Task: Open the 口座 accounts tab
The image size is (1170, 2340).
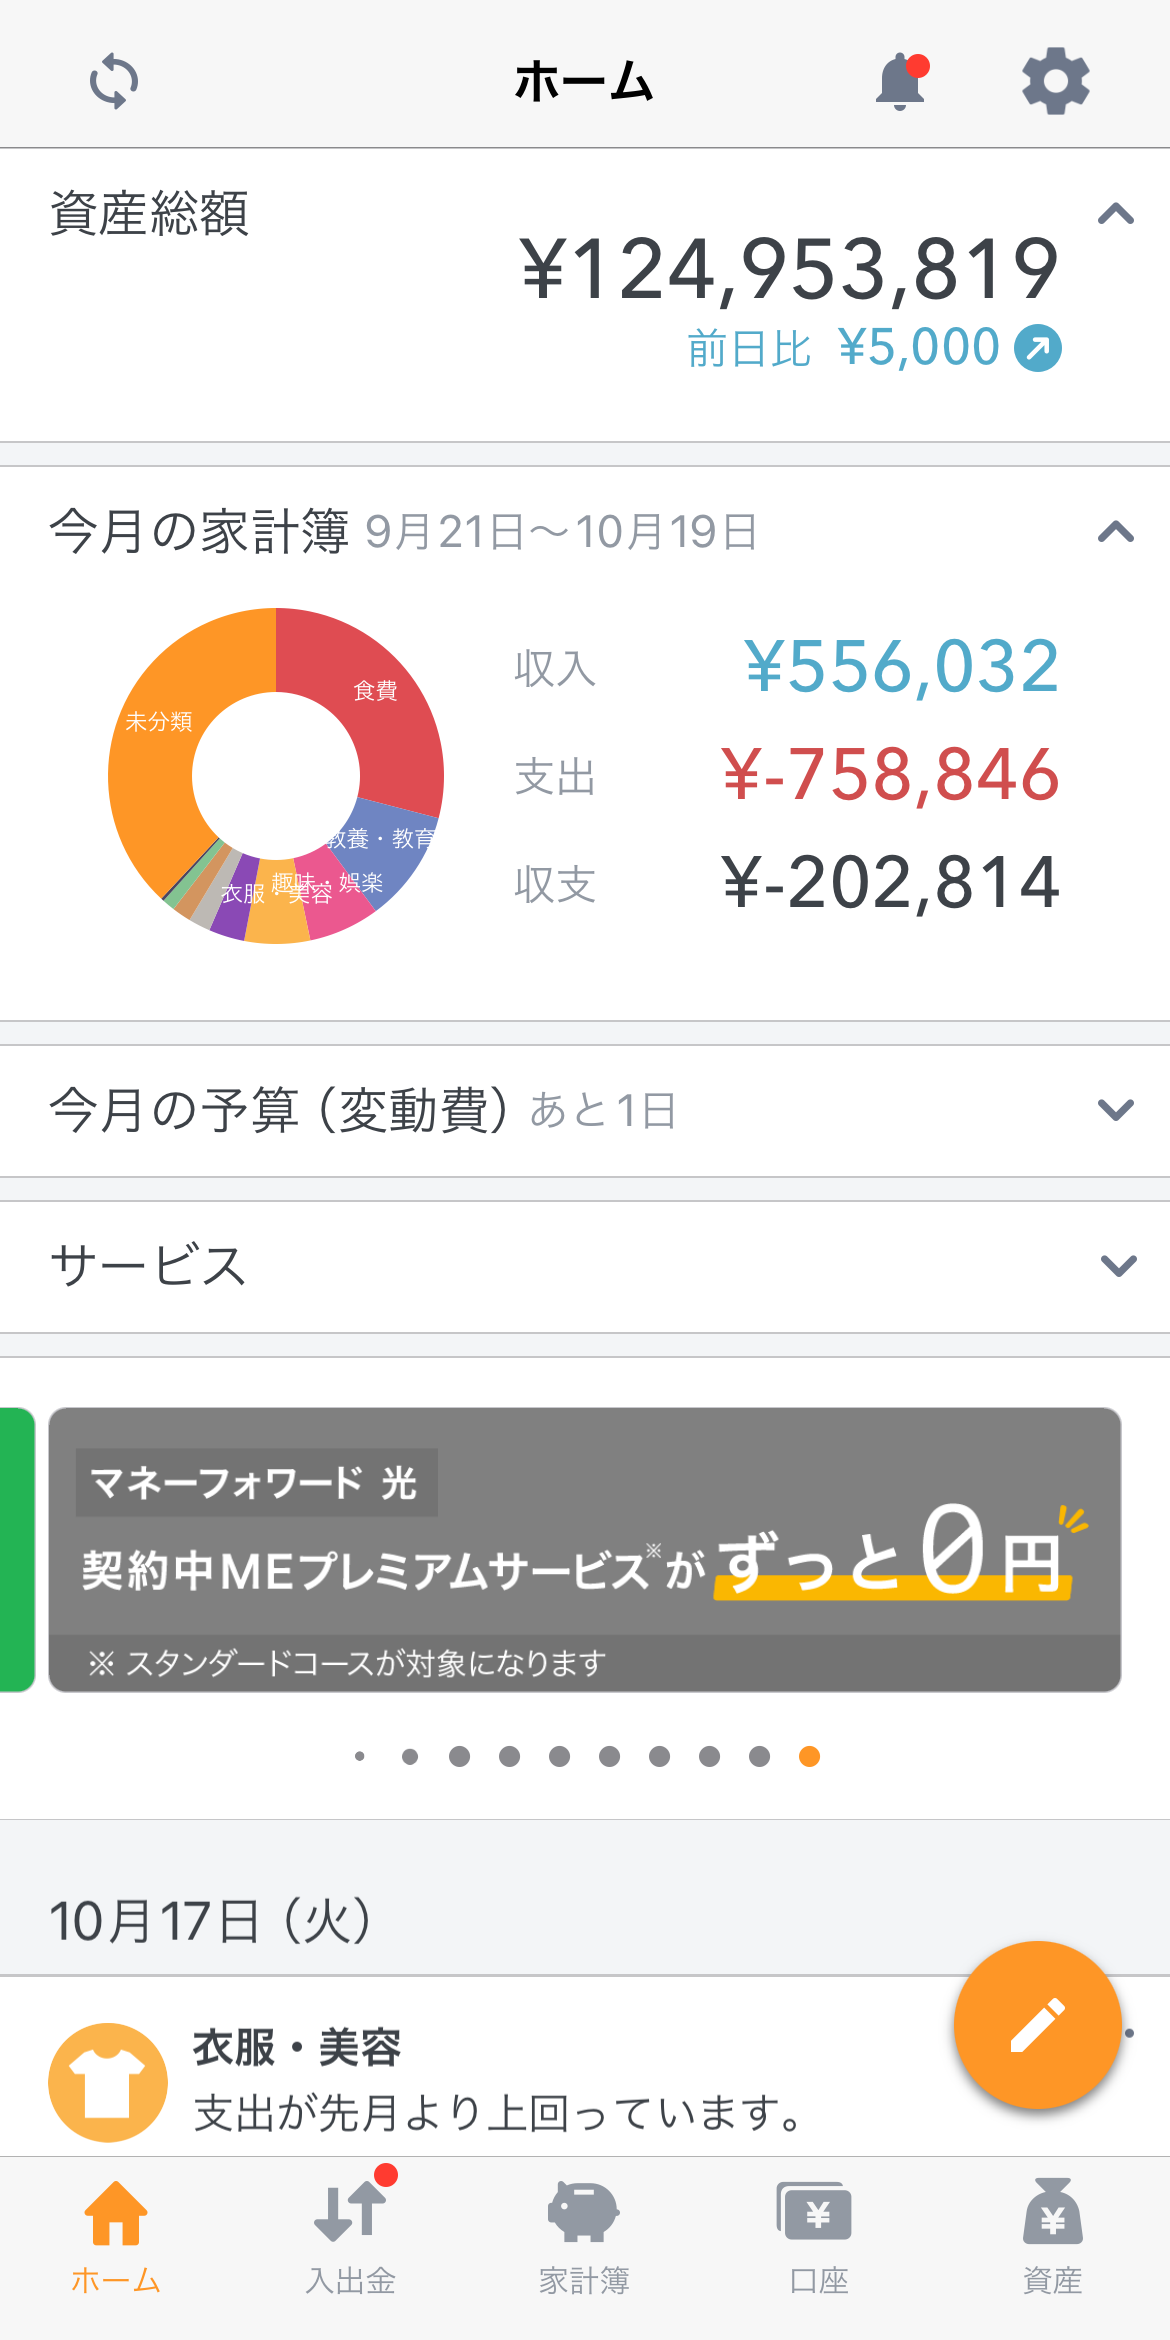Action: click(x=818, y=2237)
